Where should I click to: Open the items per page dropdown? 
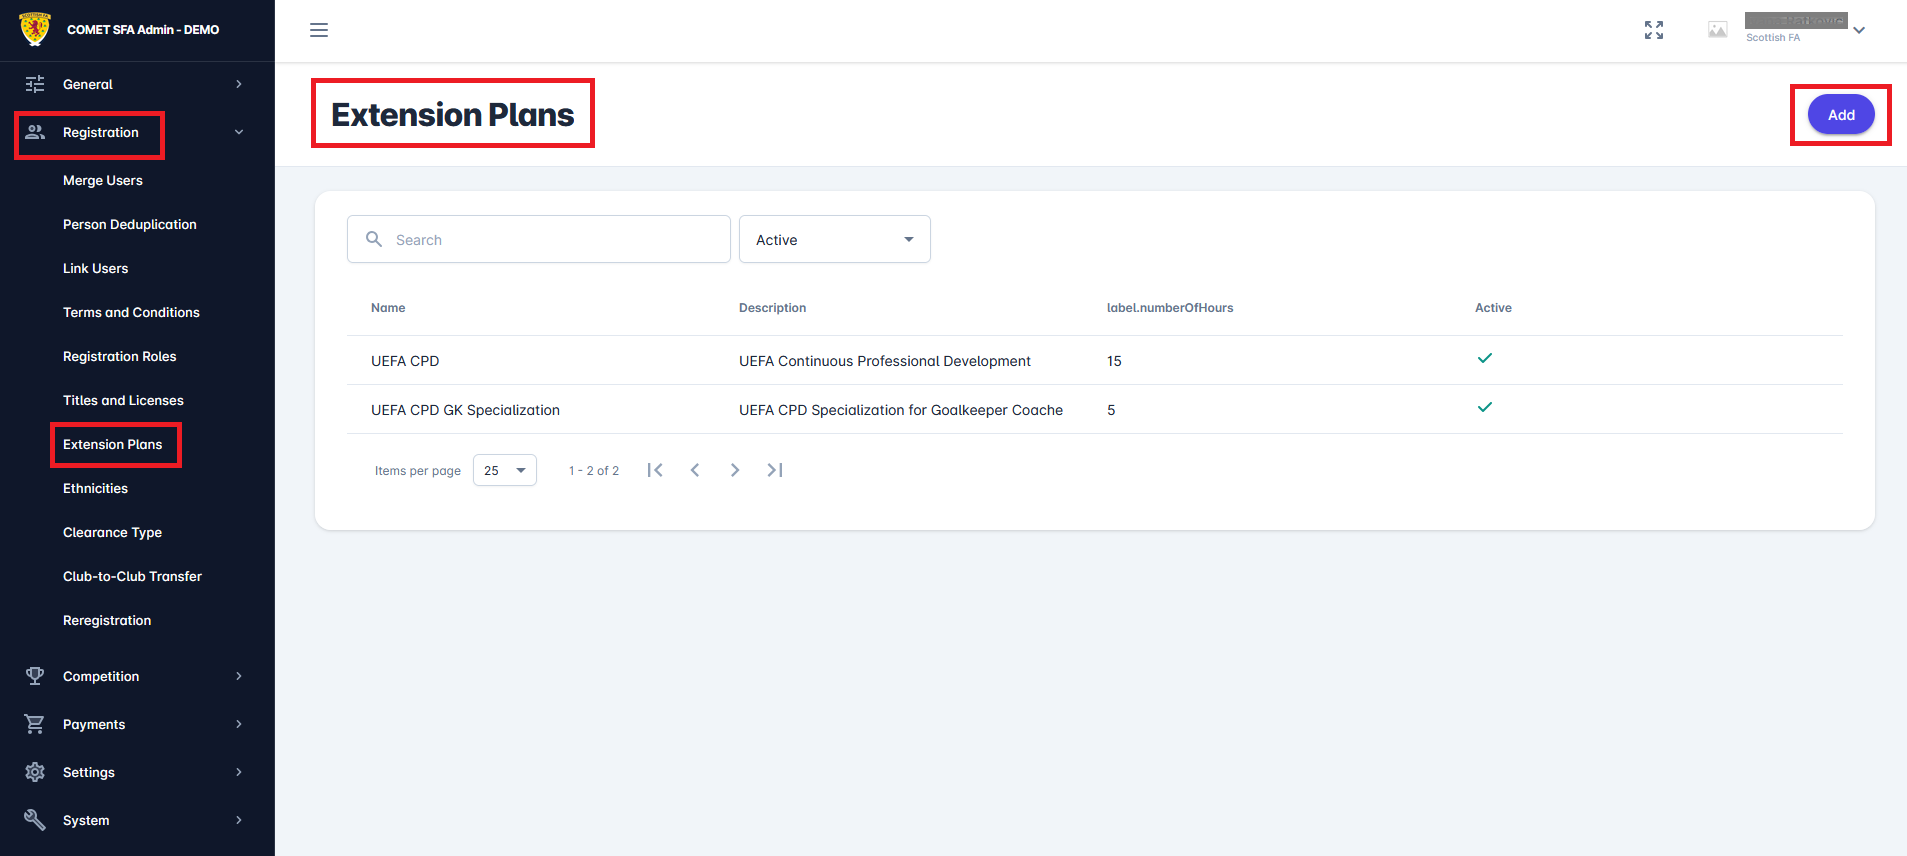504,470
